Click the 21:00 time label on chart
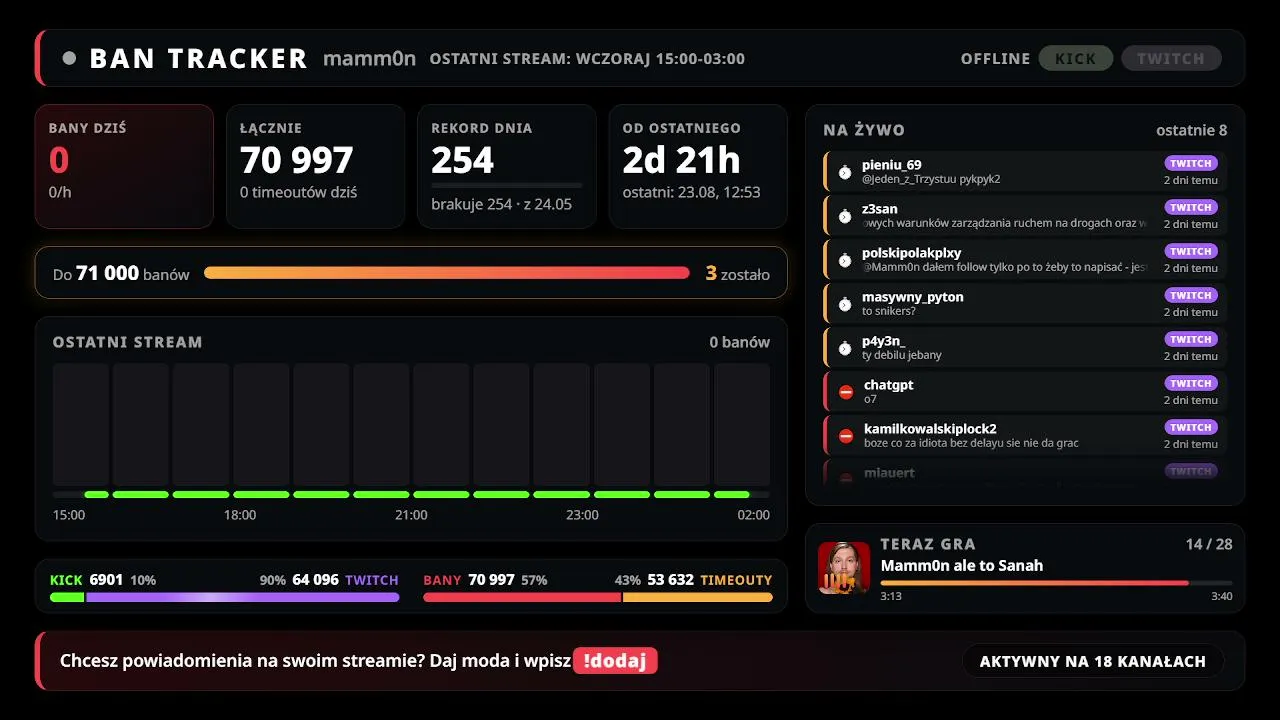Screen dimensions: 1280x720 click(x=411, y=515)
